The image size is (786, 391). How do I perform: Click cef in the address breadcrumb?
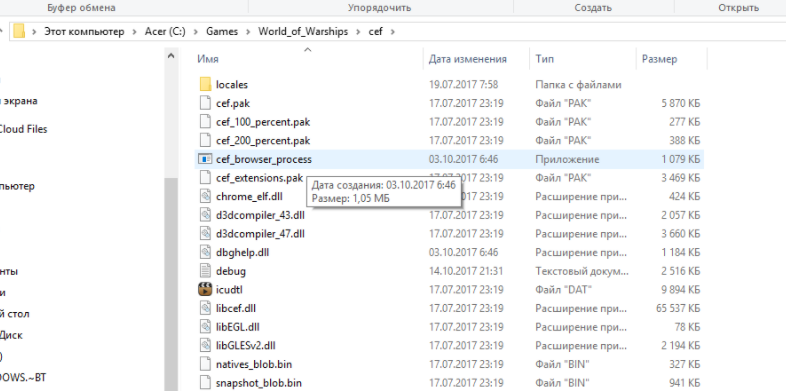[375, 31]
